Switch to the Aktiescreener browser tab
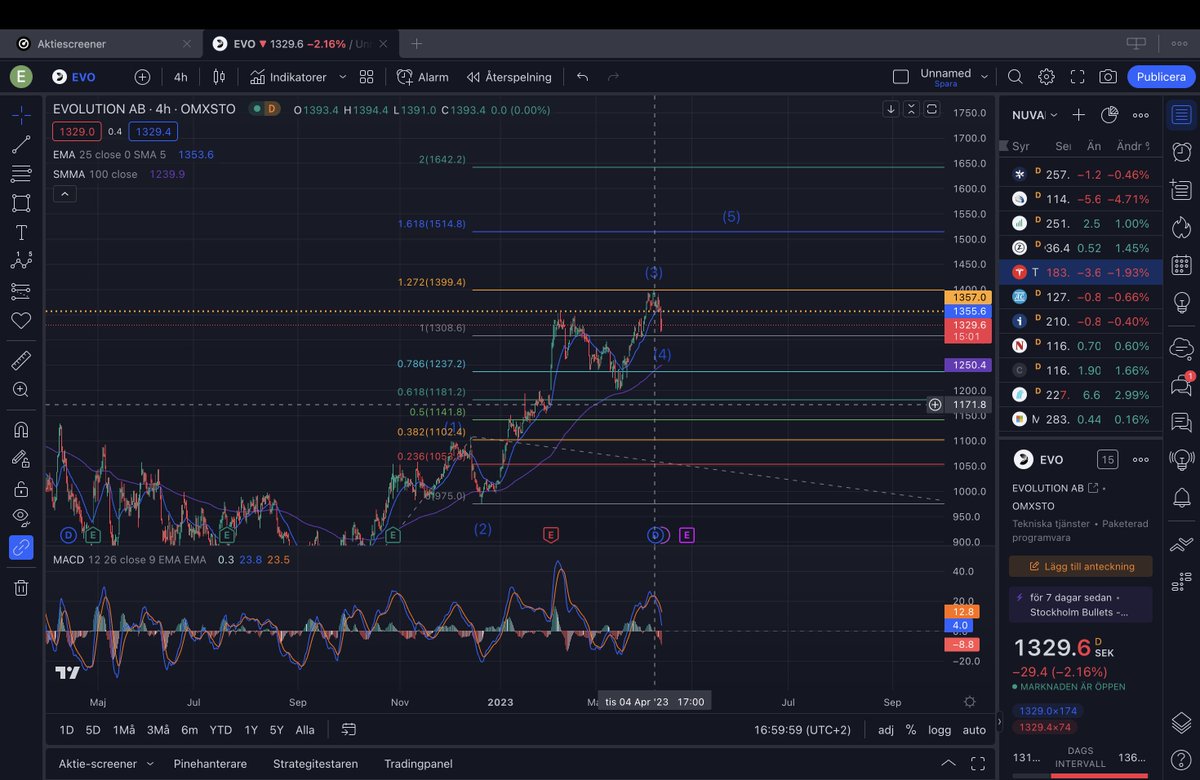1200x780 pixels. tap(100, 44)
